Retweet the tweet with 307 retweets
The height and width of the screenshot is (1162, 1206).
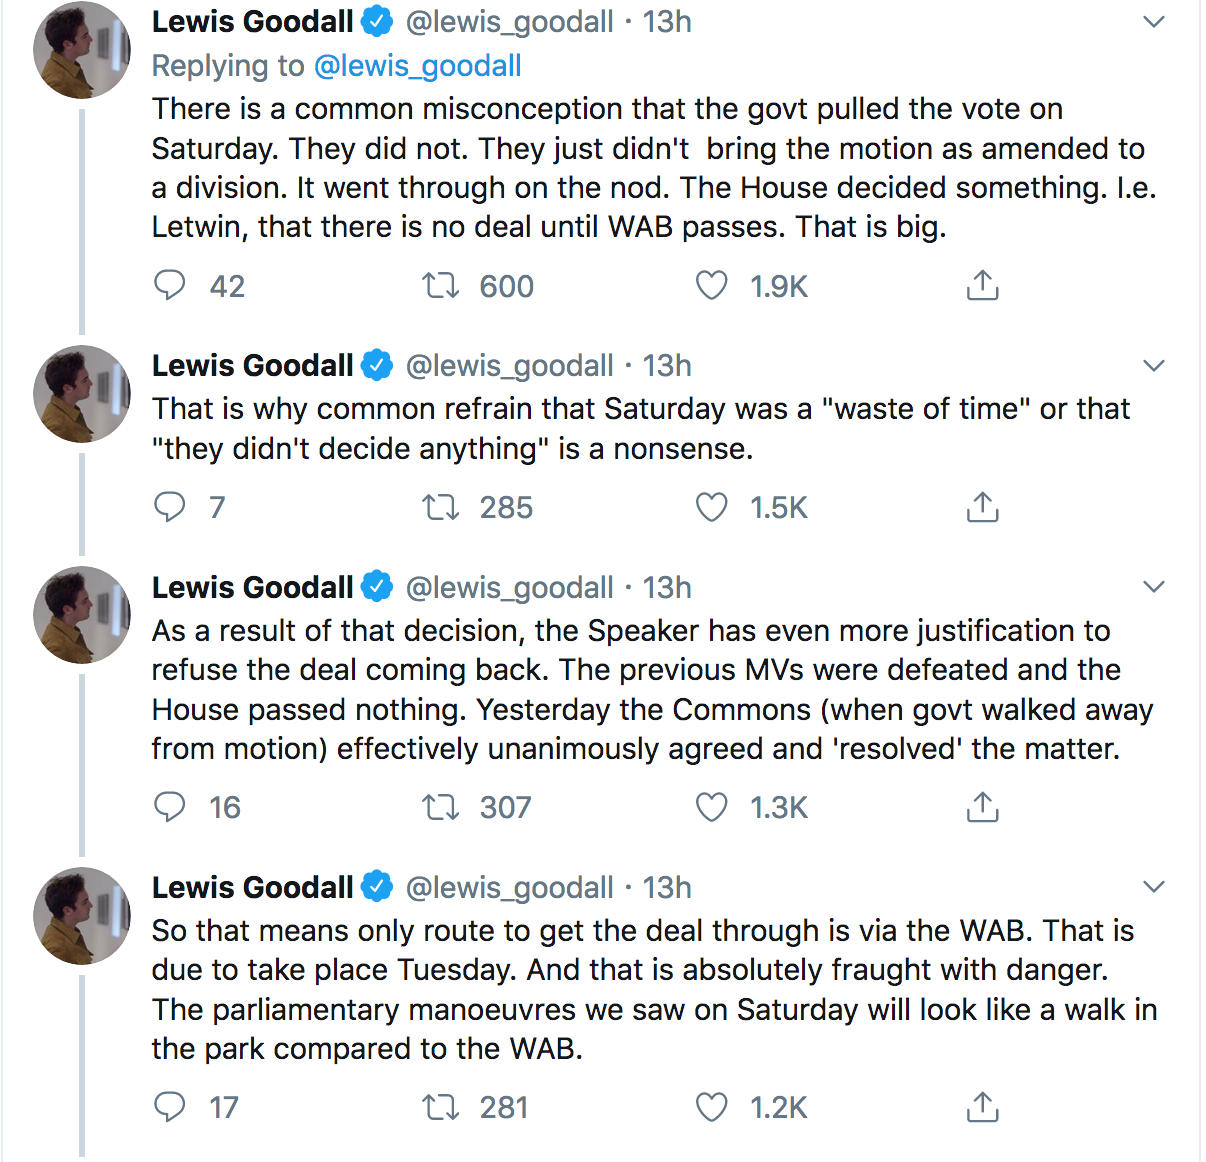pyautogui.click(x=440, y=807)
